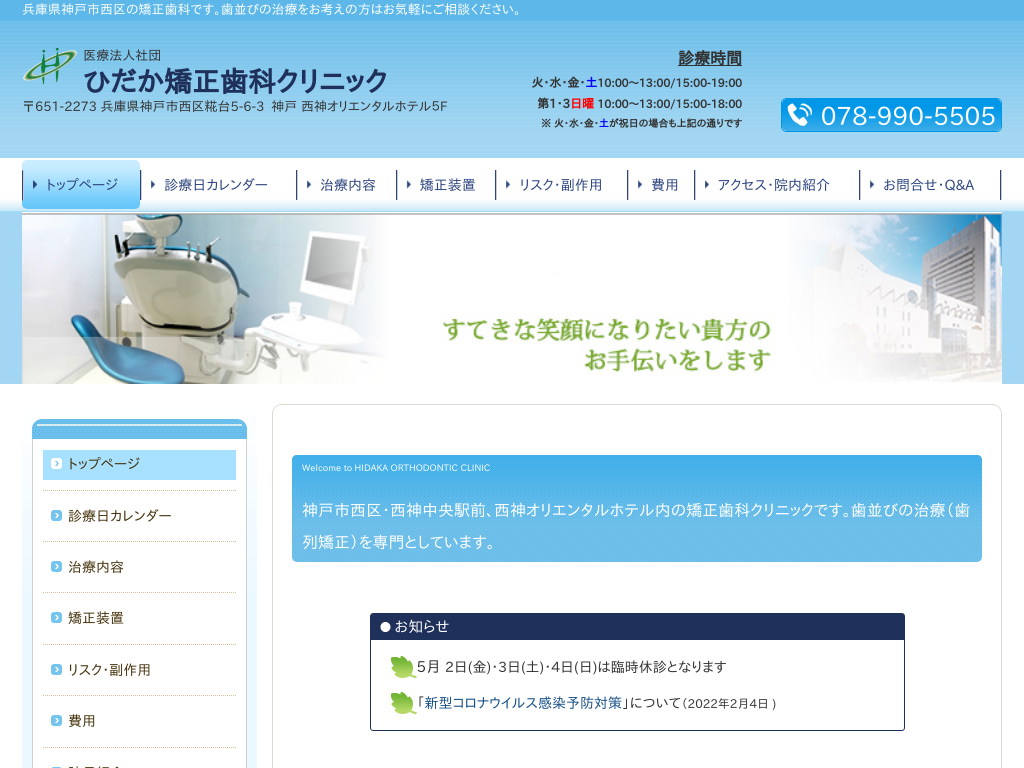This screenshot has height=768, width=1024.
Task: Click the arrow icon beside sidebar トップページ
Action: tap(56, 464)
